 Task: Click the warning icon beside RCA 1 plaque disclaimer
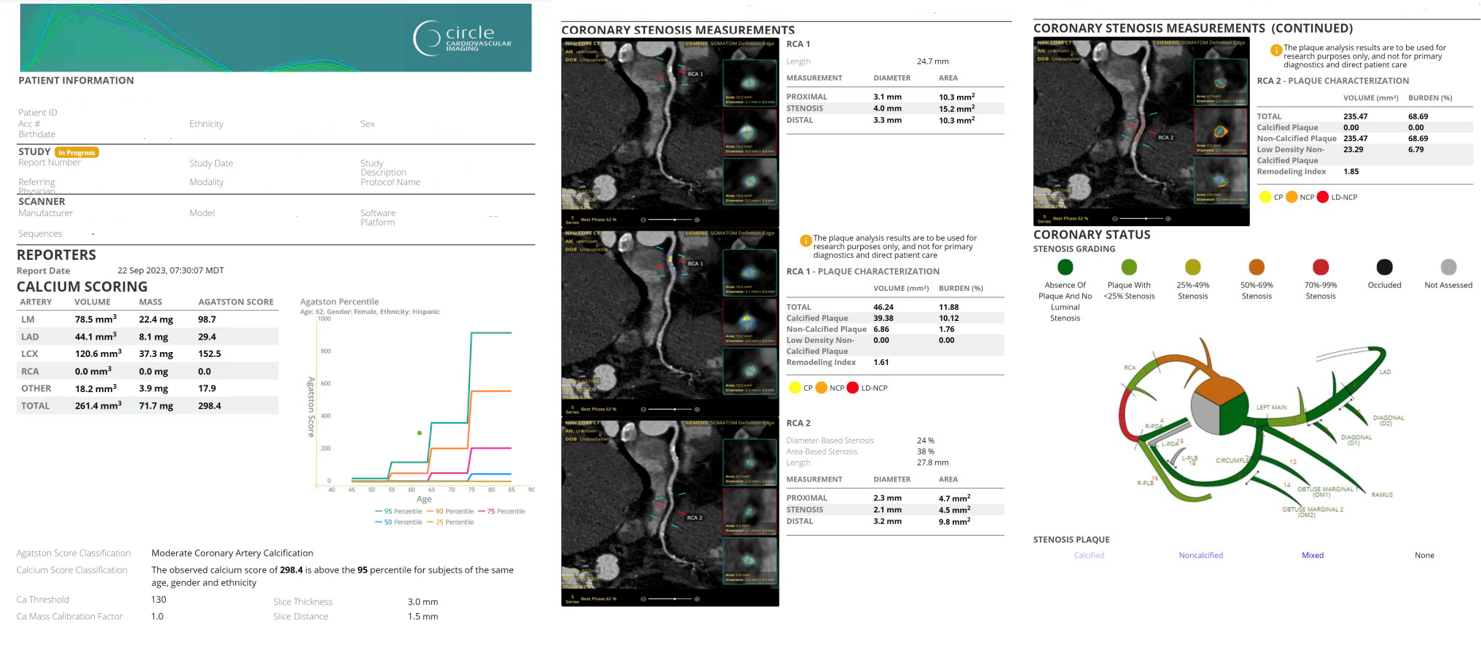(806, 240)
